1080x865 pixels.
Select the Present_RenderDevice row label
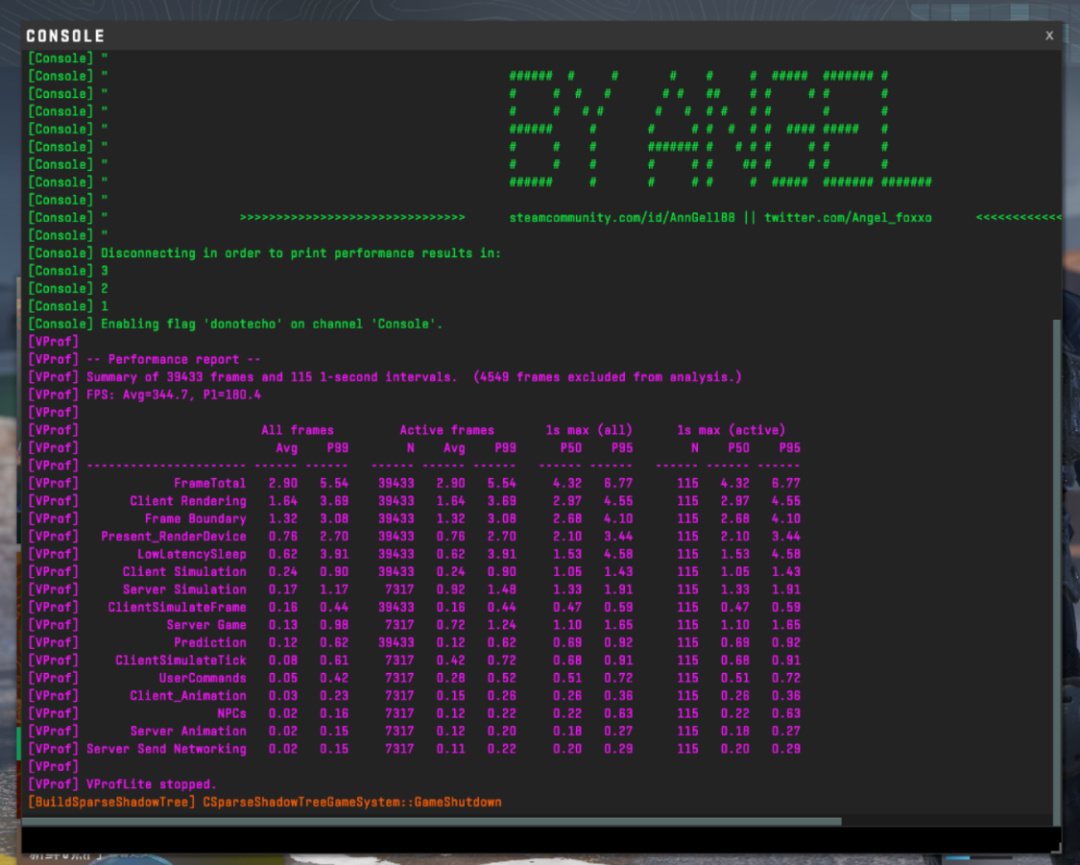click(x=173, y=536)
